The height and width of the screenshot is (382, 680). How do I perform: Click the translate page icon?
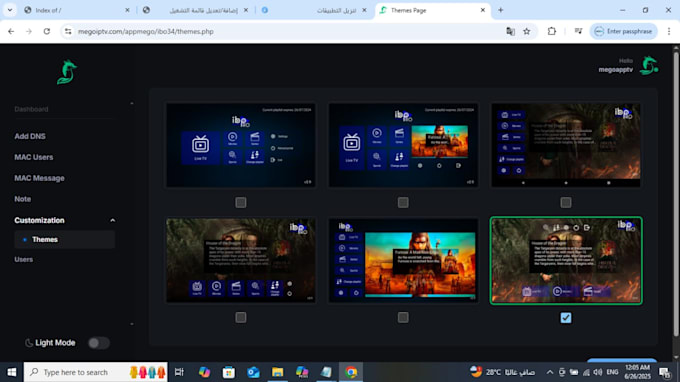coord(510,31)
